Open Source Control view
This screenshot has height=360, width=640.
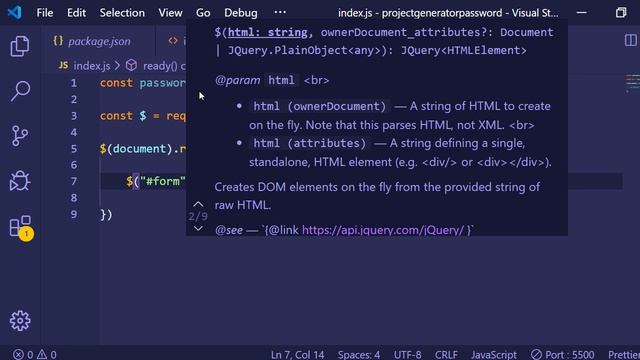pyautogui.click(x=20, y=136)
